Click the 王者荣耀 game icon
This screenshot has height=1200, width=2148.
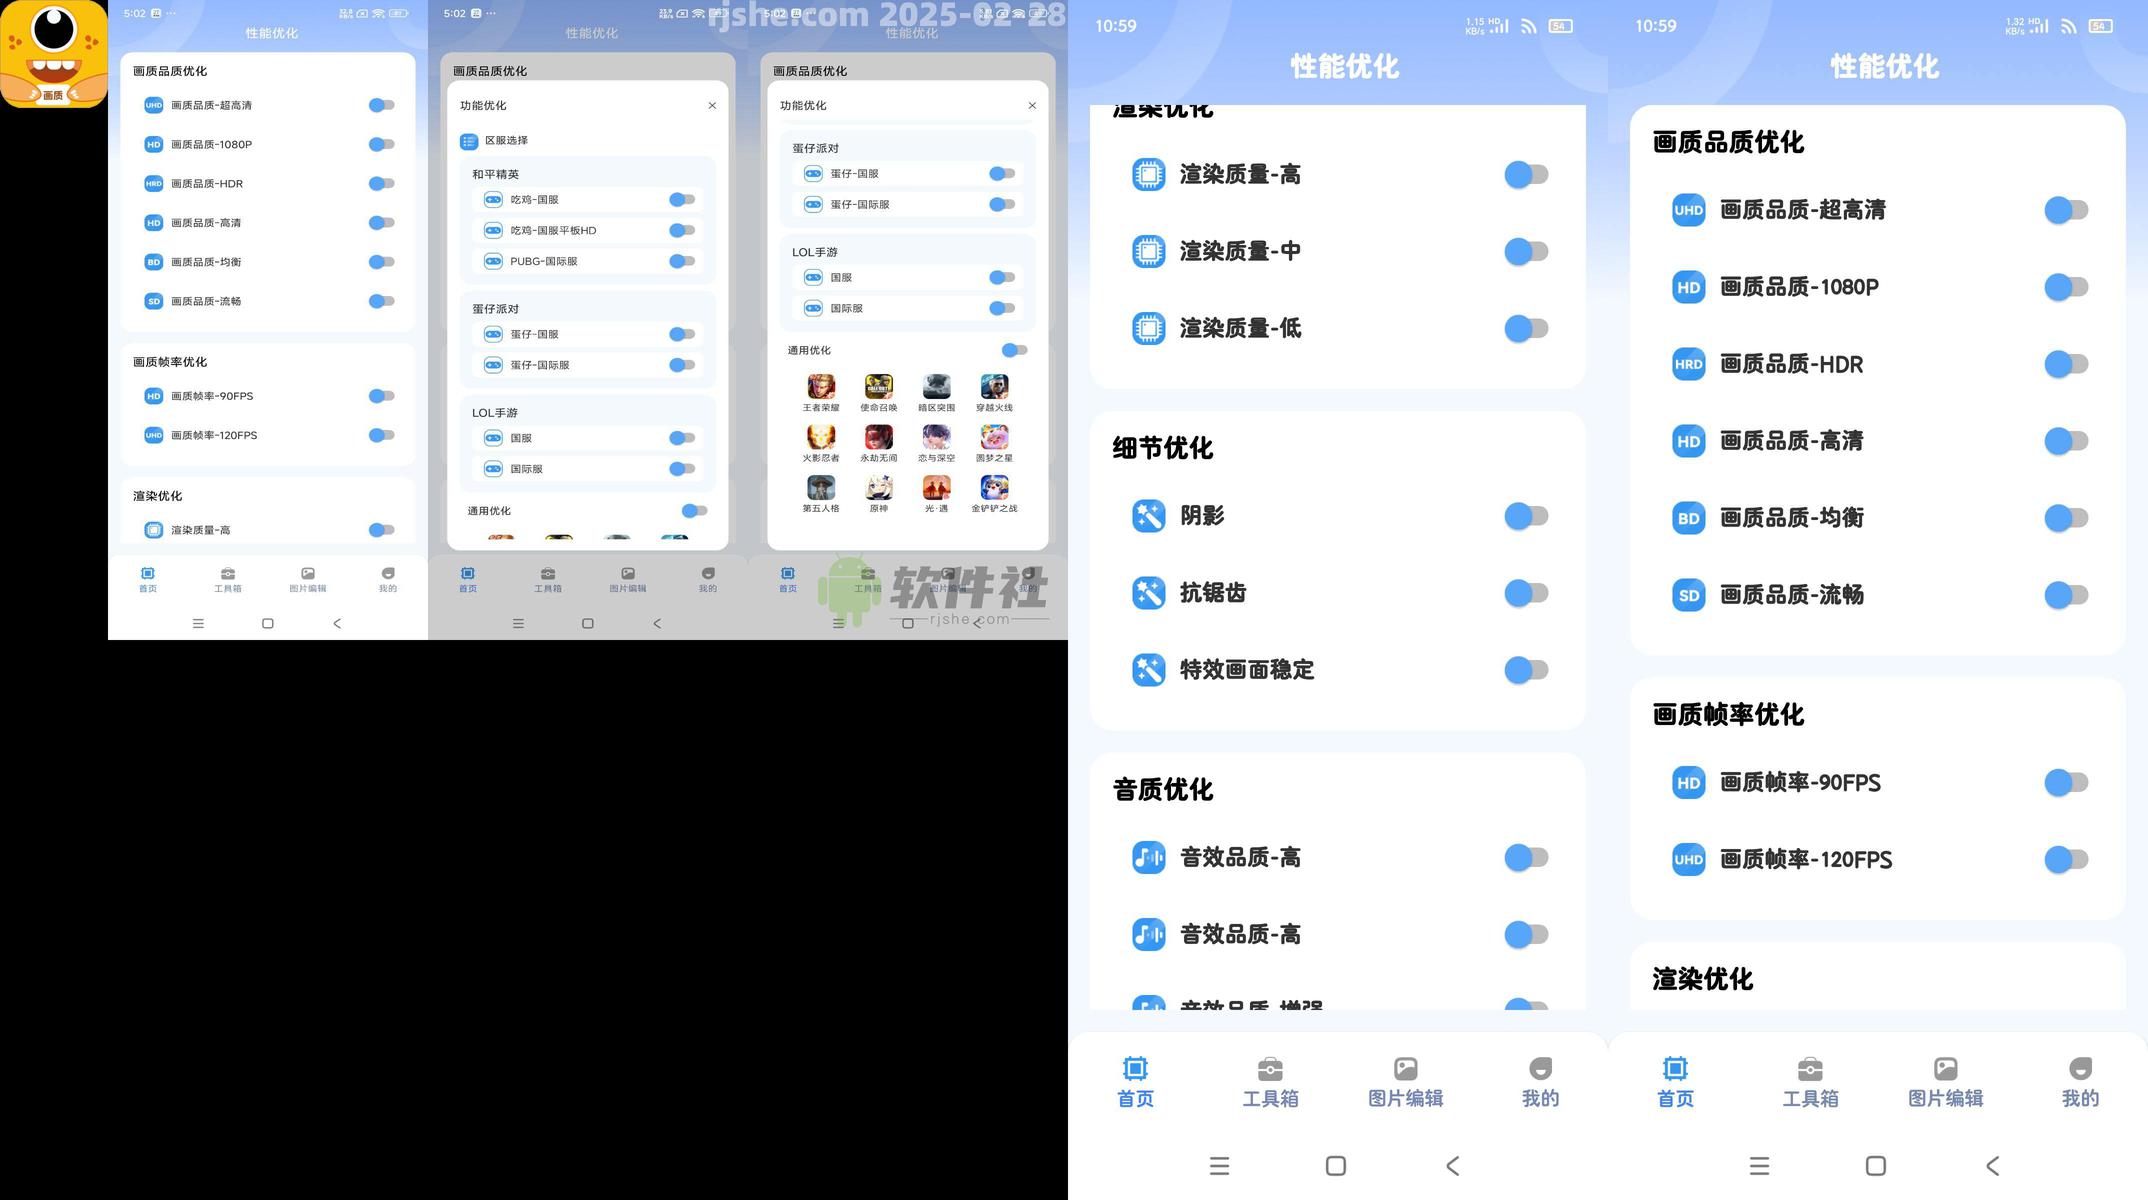point(821,387)
